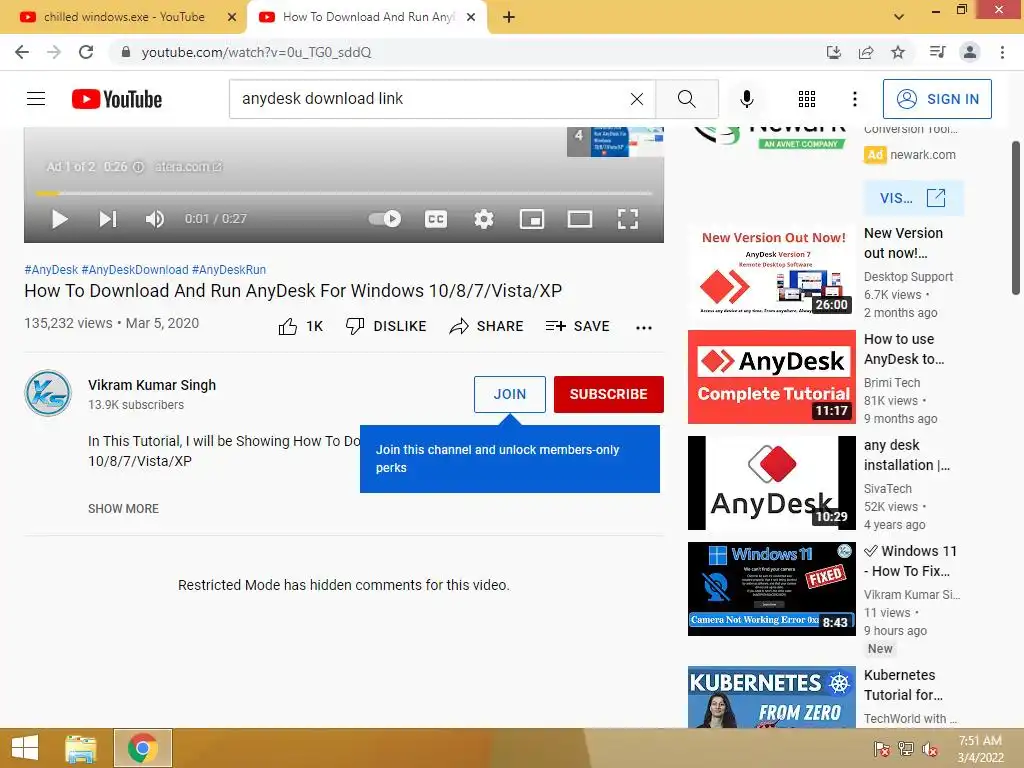This screenshot has width=1024, height=768.
Task: Bookmark this page with the star icon
Action: point(898,52)
